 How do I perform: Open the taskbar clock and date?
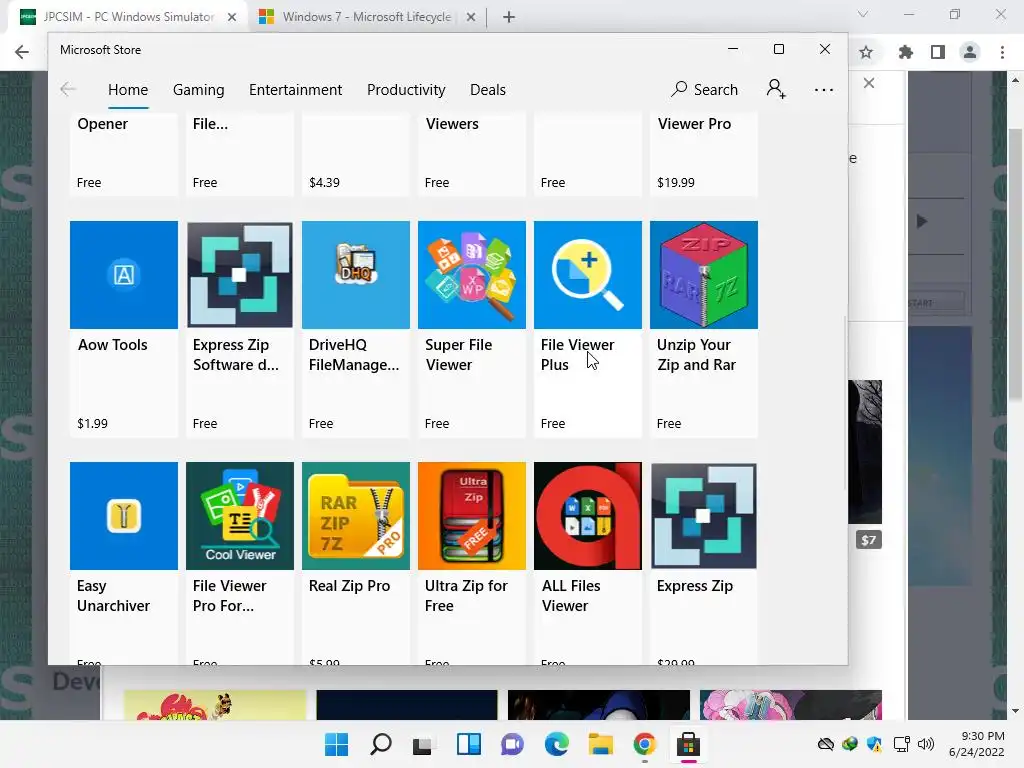coord(976,744)
